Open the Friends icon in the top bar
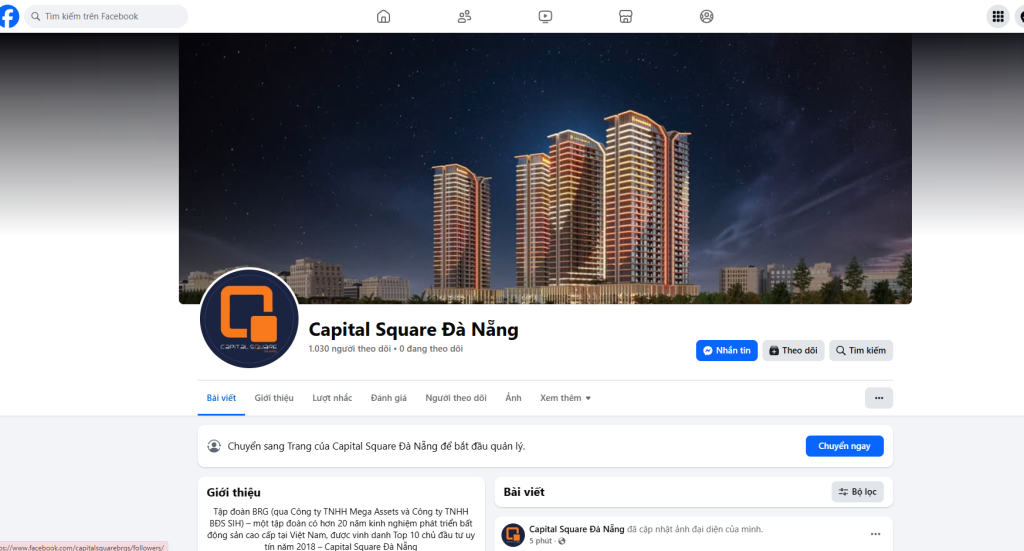 464,16
